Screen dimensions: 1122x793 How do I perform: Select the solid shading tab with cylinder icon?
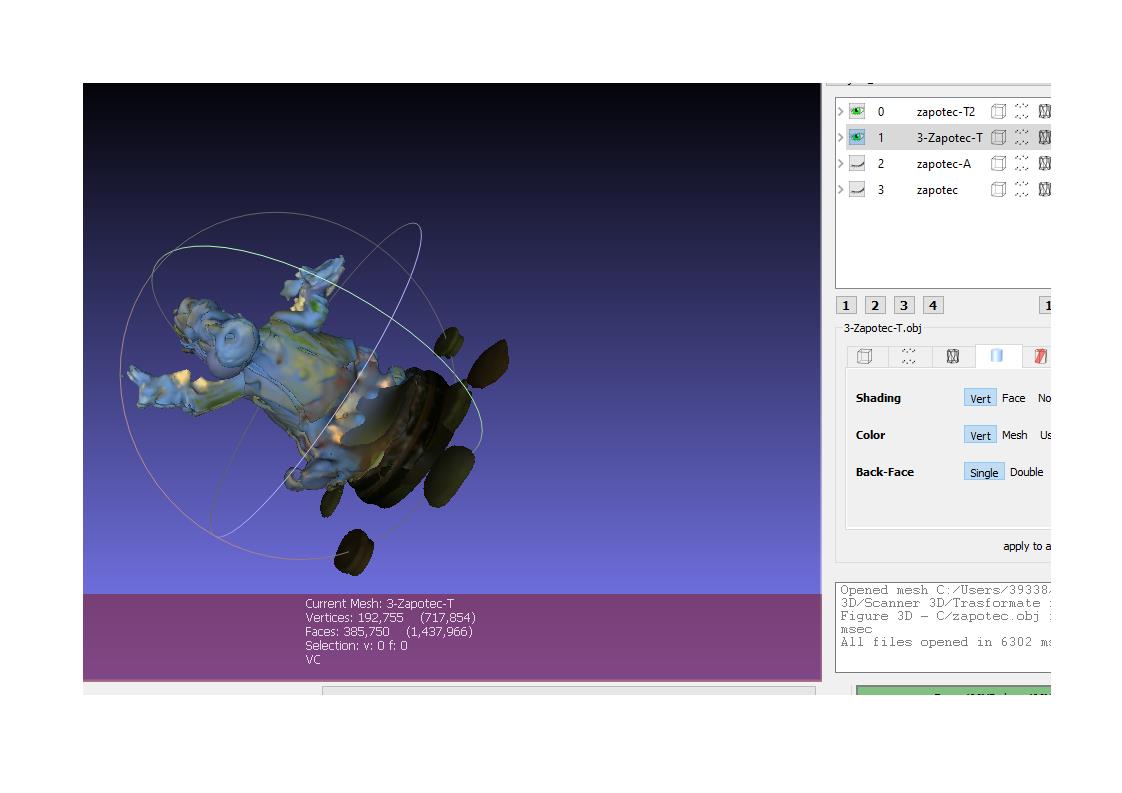point(998,356)
